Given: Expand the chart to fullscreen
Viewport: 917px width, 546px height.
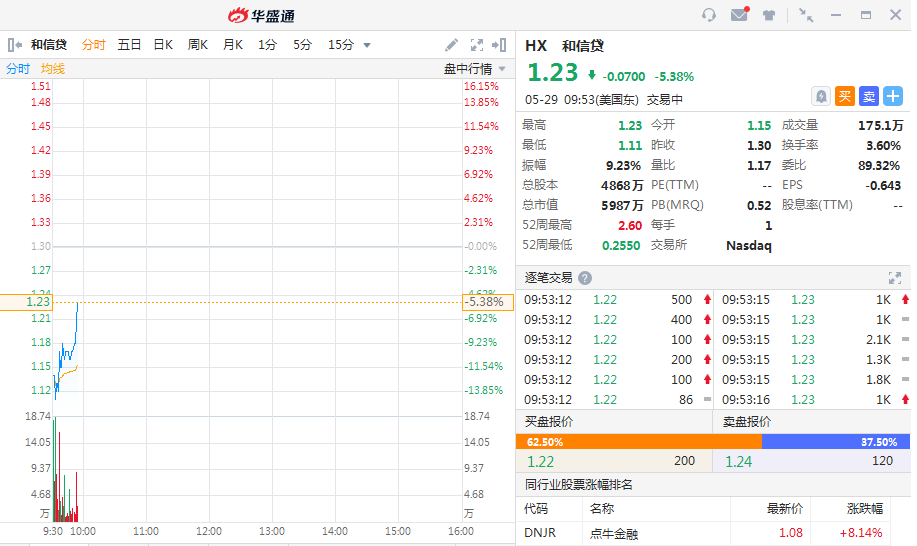Looking at the screenshot, I should (x=477, y=45).
